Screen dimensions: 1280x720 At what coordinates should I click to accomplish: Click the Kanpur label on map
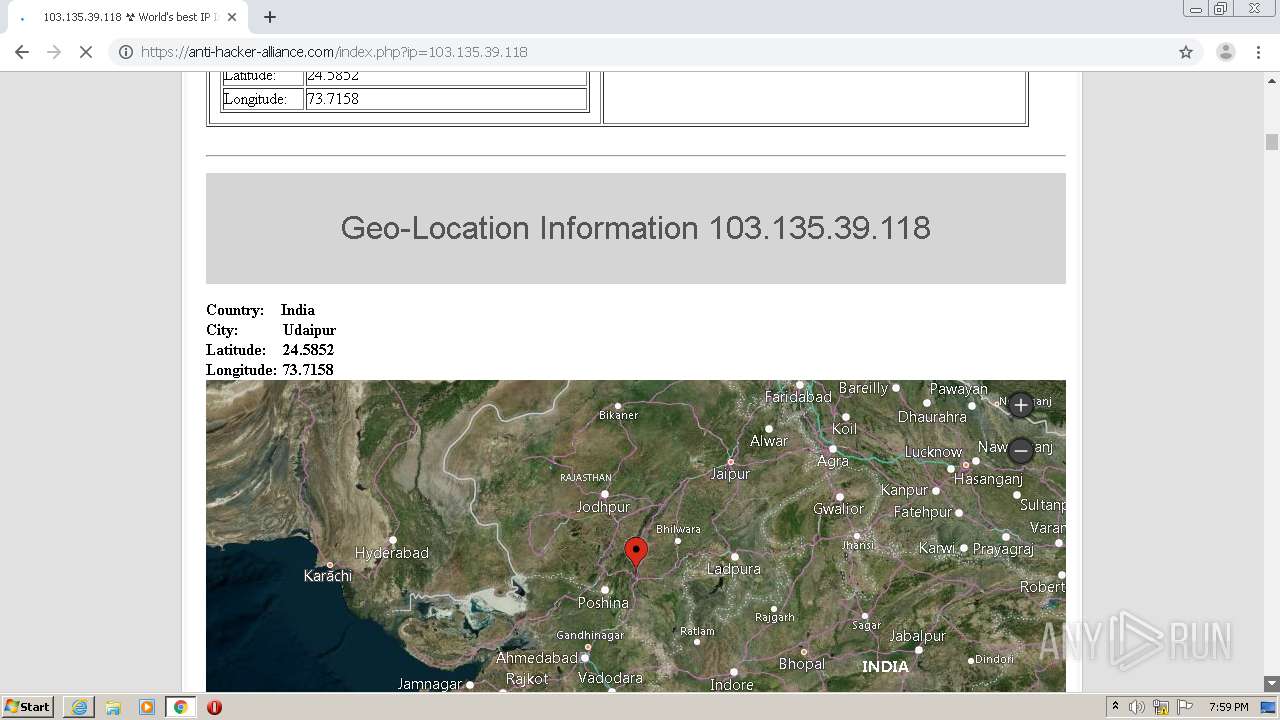(904, 490)
